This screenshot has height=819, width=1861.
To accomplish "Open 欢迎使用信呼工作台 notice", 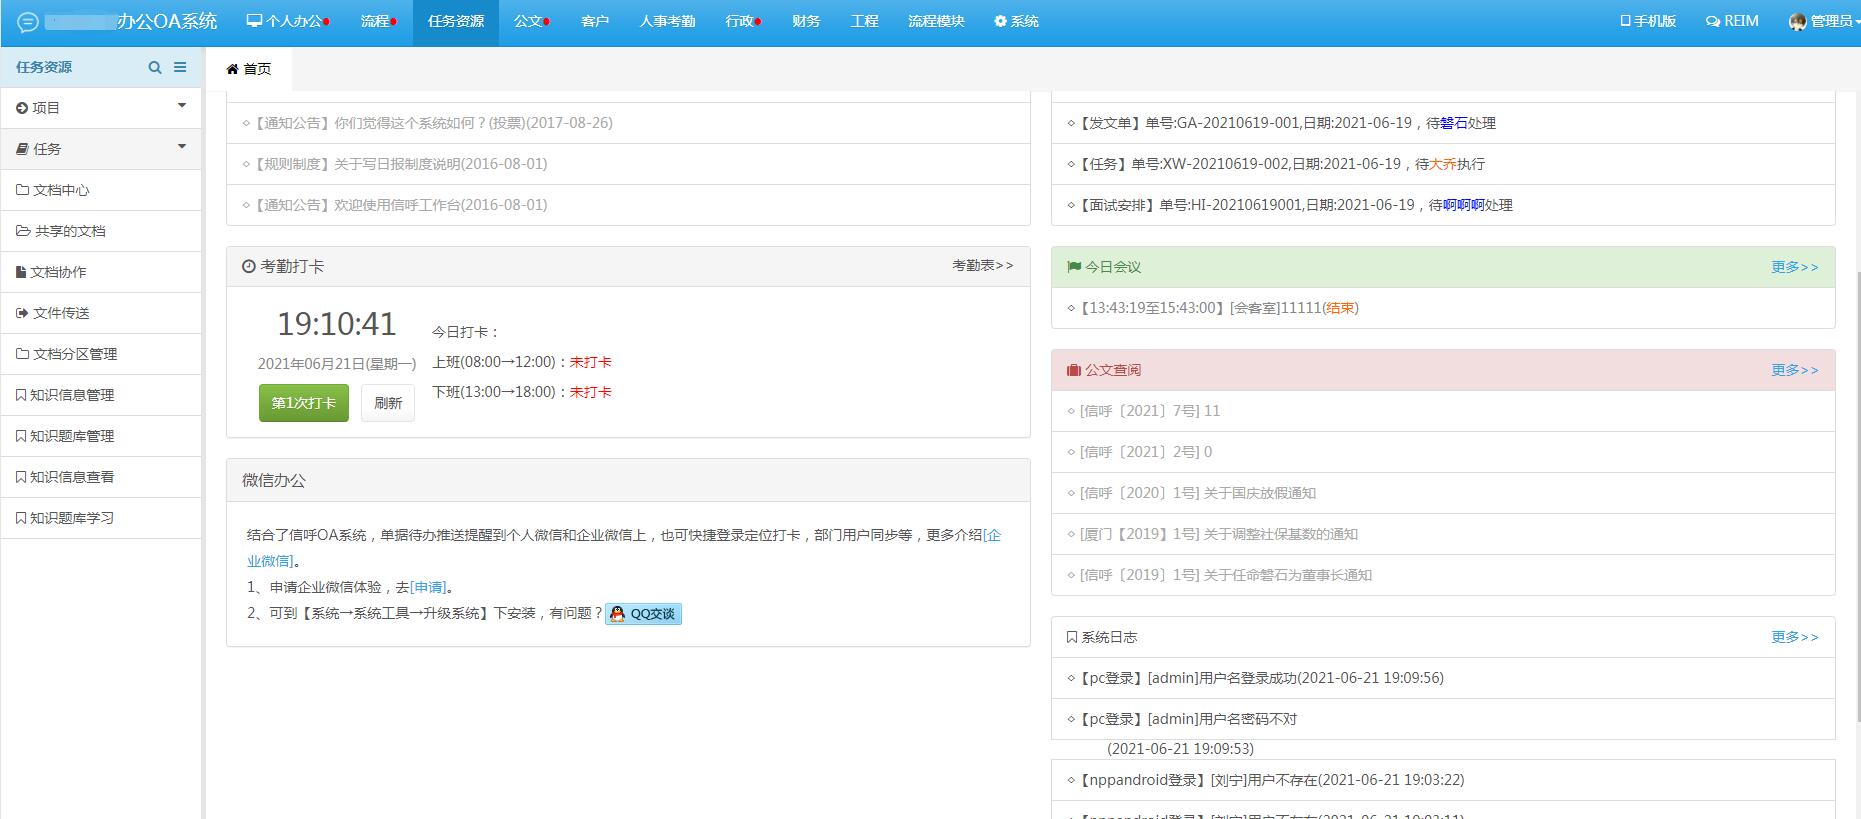I will click(628, 205).
